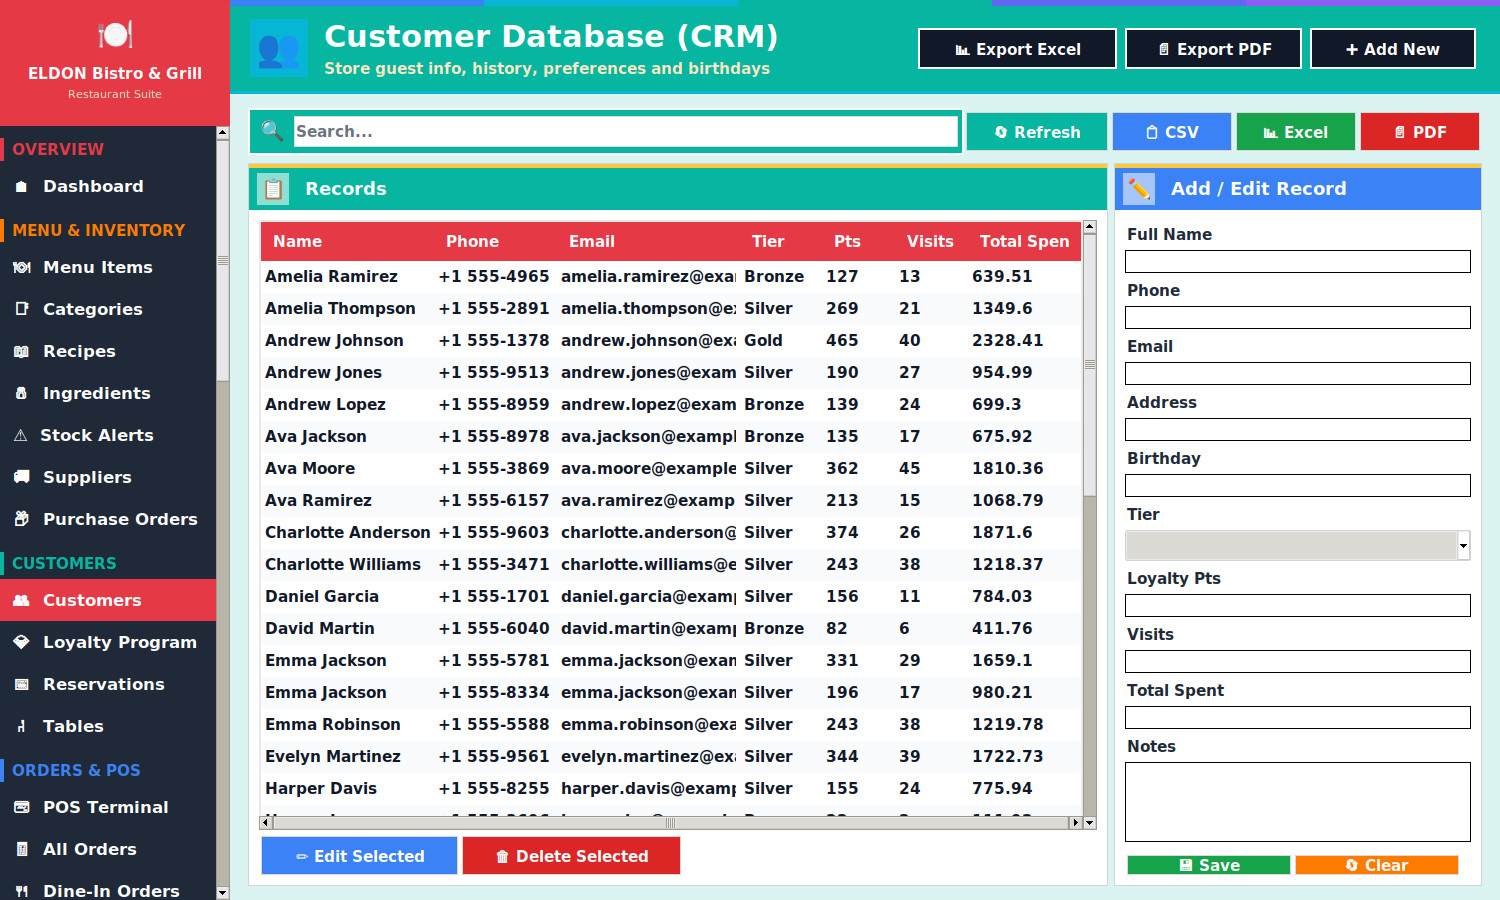1500x900 pixels.
Task: Click the pencil icon in Add / Edit Record
Action: tap(1139, 189)
